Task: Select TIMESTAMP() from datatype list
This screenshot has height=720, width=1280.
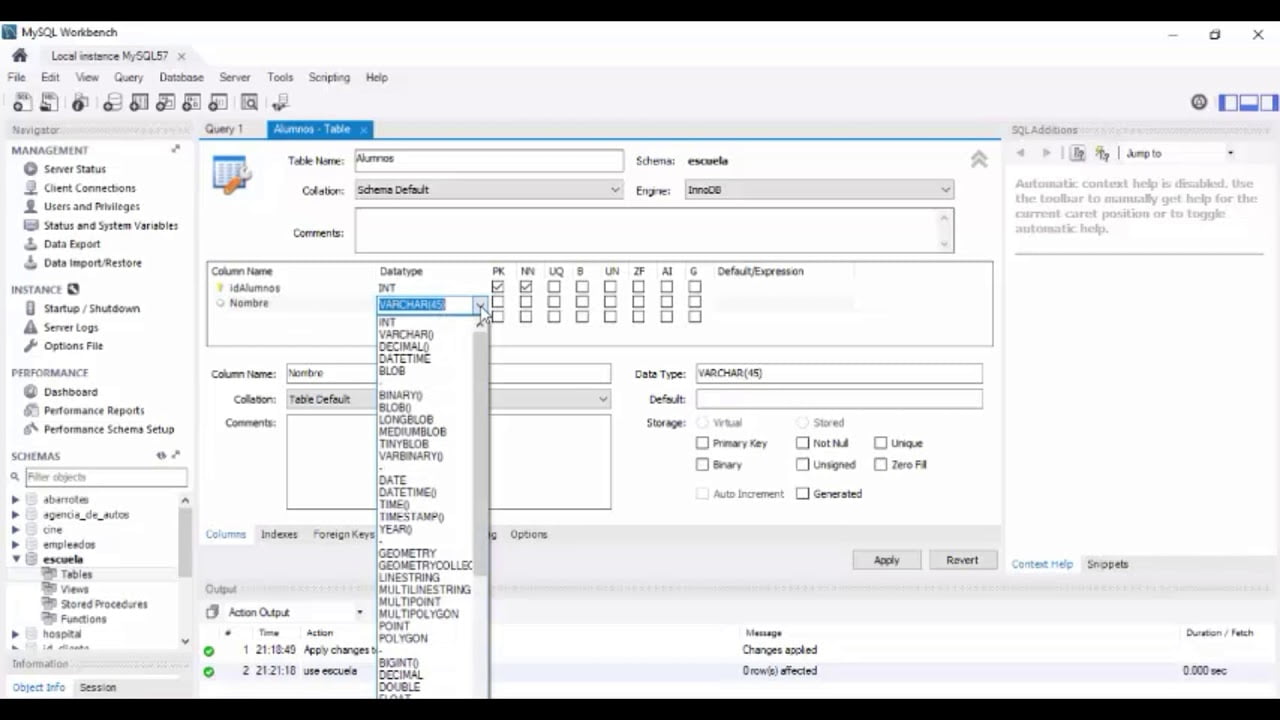Action: point(411,517)
